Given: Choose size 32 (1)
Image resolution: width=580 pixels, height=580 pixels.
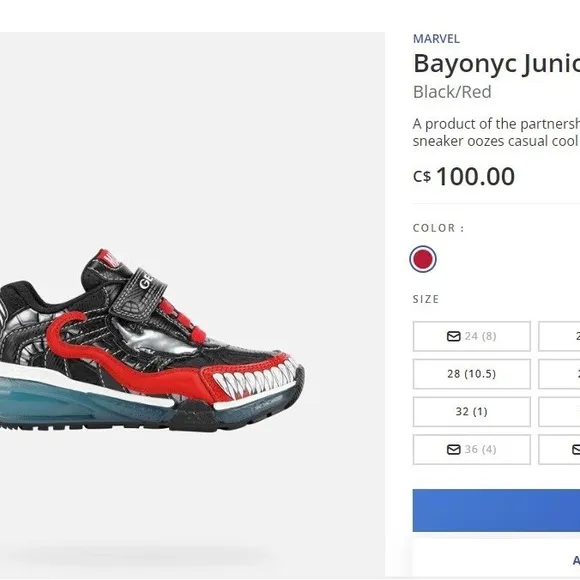Looking at the screenshot, I should click(472, 412).
